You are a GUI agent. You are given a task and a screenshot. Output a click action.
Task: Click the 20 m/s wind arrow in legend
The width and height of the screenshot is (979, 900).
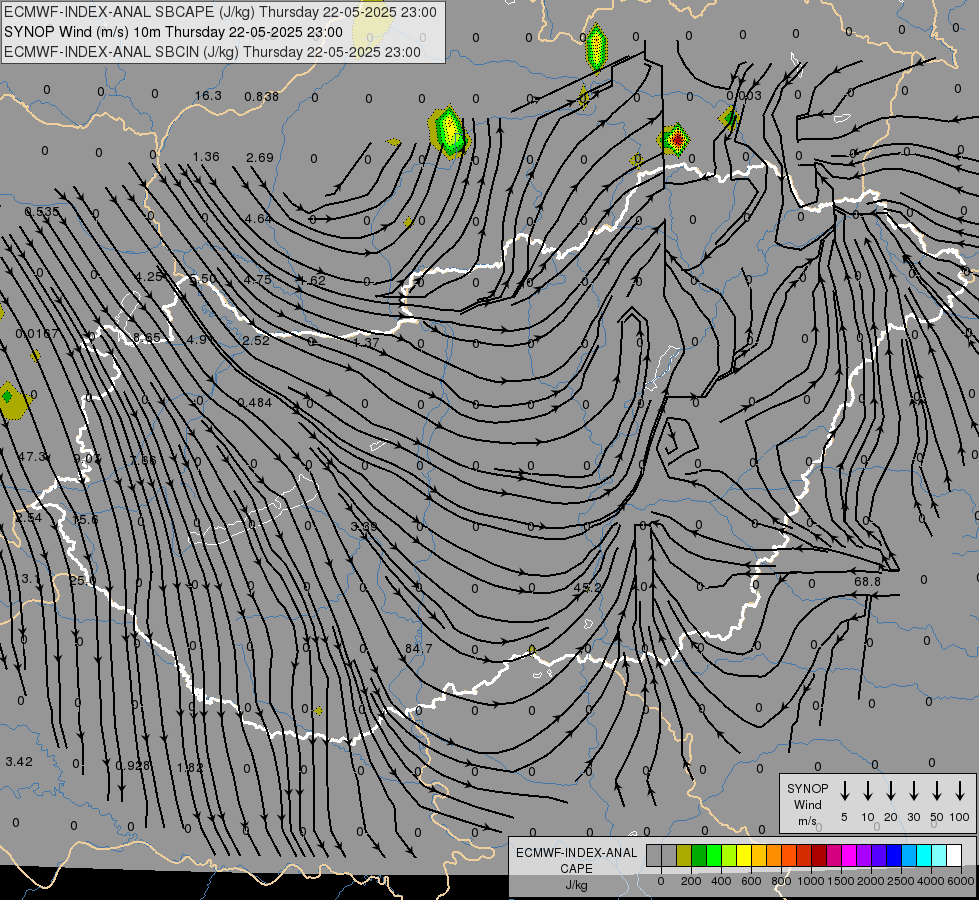[891, 791]
